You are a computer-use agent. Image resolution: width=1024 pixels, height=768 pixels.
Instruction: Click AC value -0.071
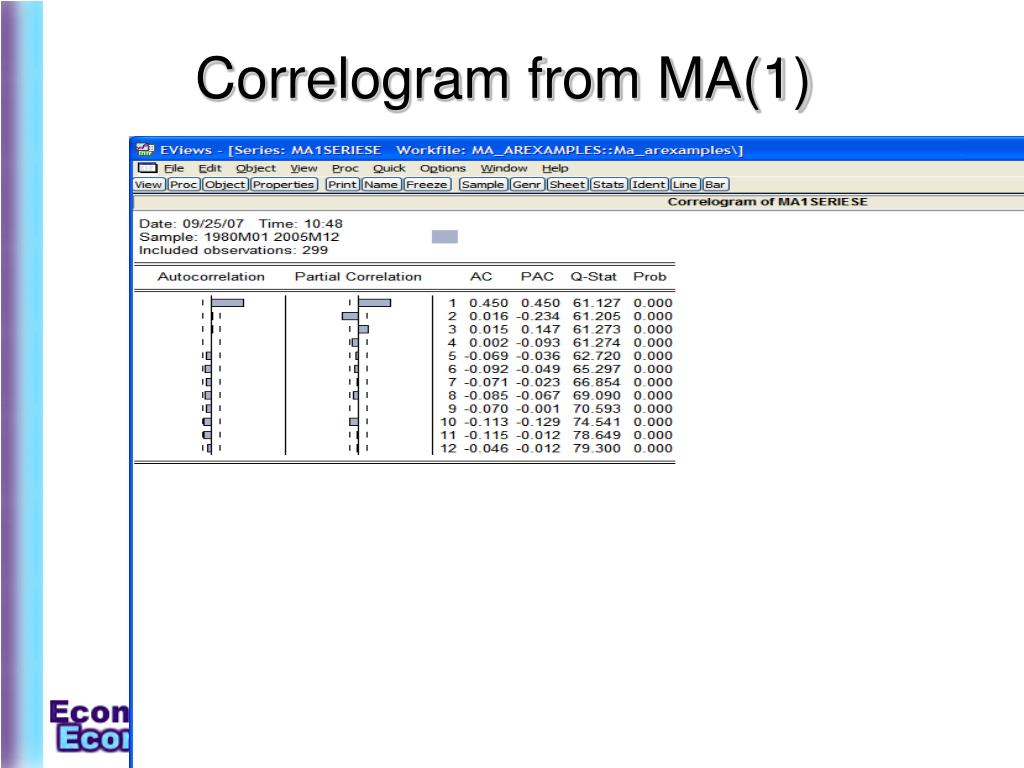(x=486, y=382)
